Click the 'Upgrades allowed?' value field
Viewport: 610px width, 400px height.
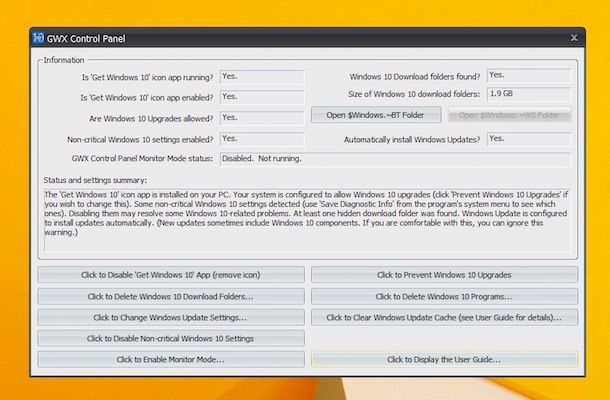pyautogui.click(x=262, y=118)
